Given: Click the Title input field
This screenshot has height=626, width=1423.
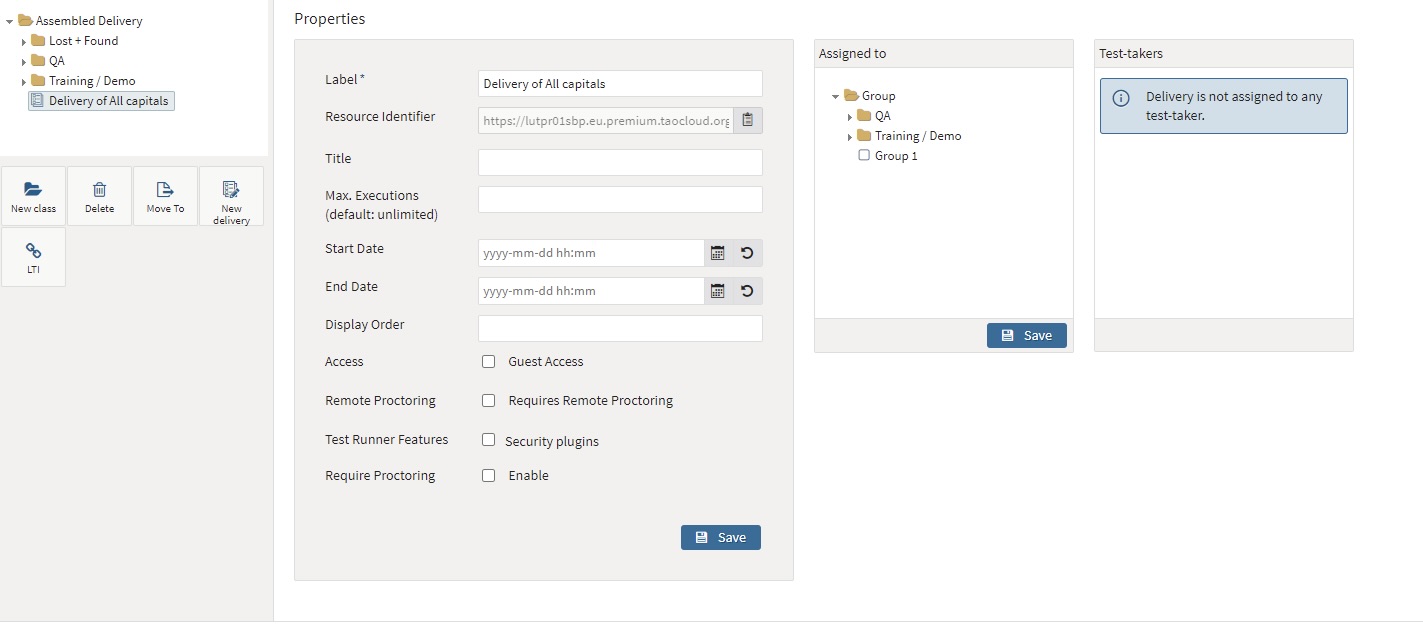Looking at the screenshot, I should point(620,163).
